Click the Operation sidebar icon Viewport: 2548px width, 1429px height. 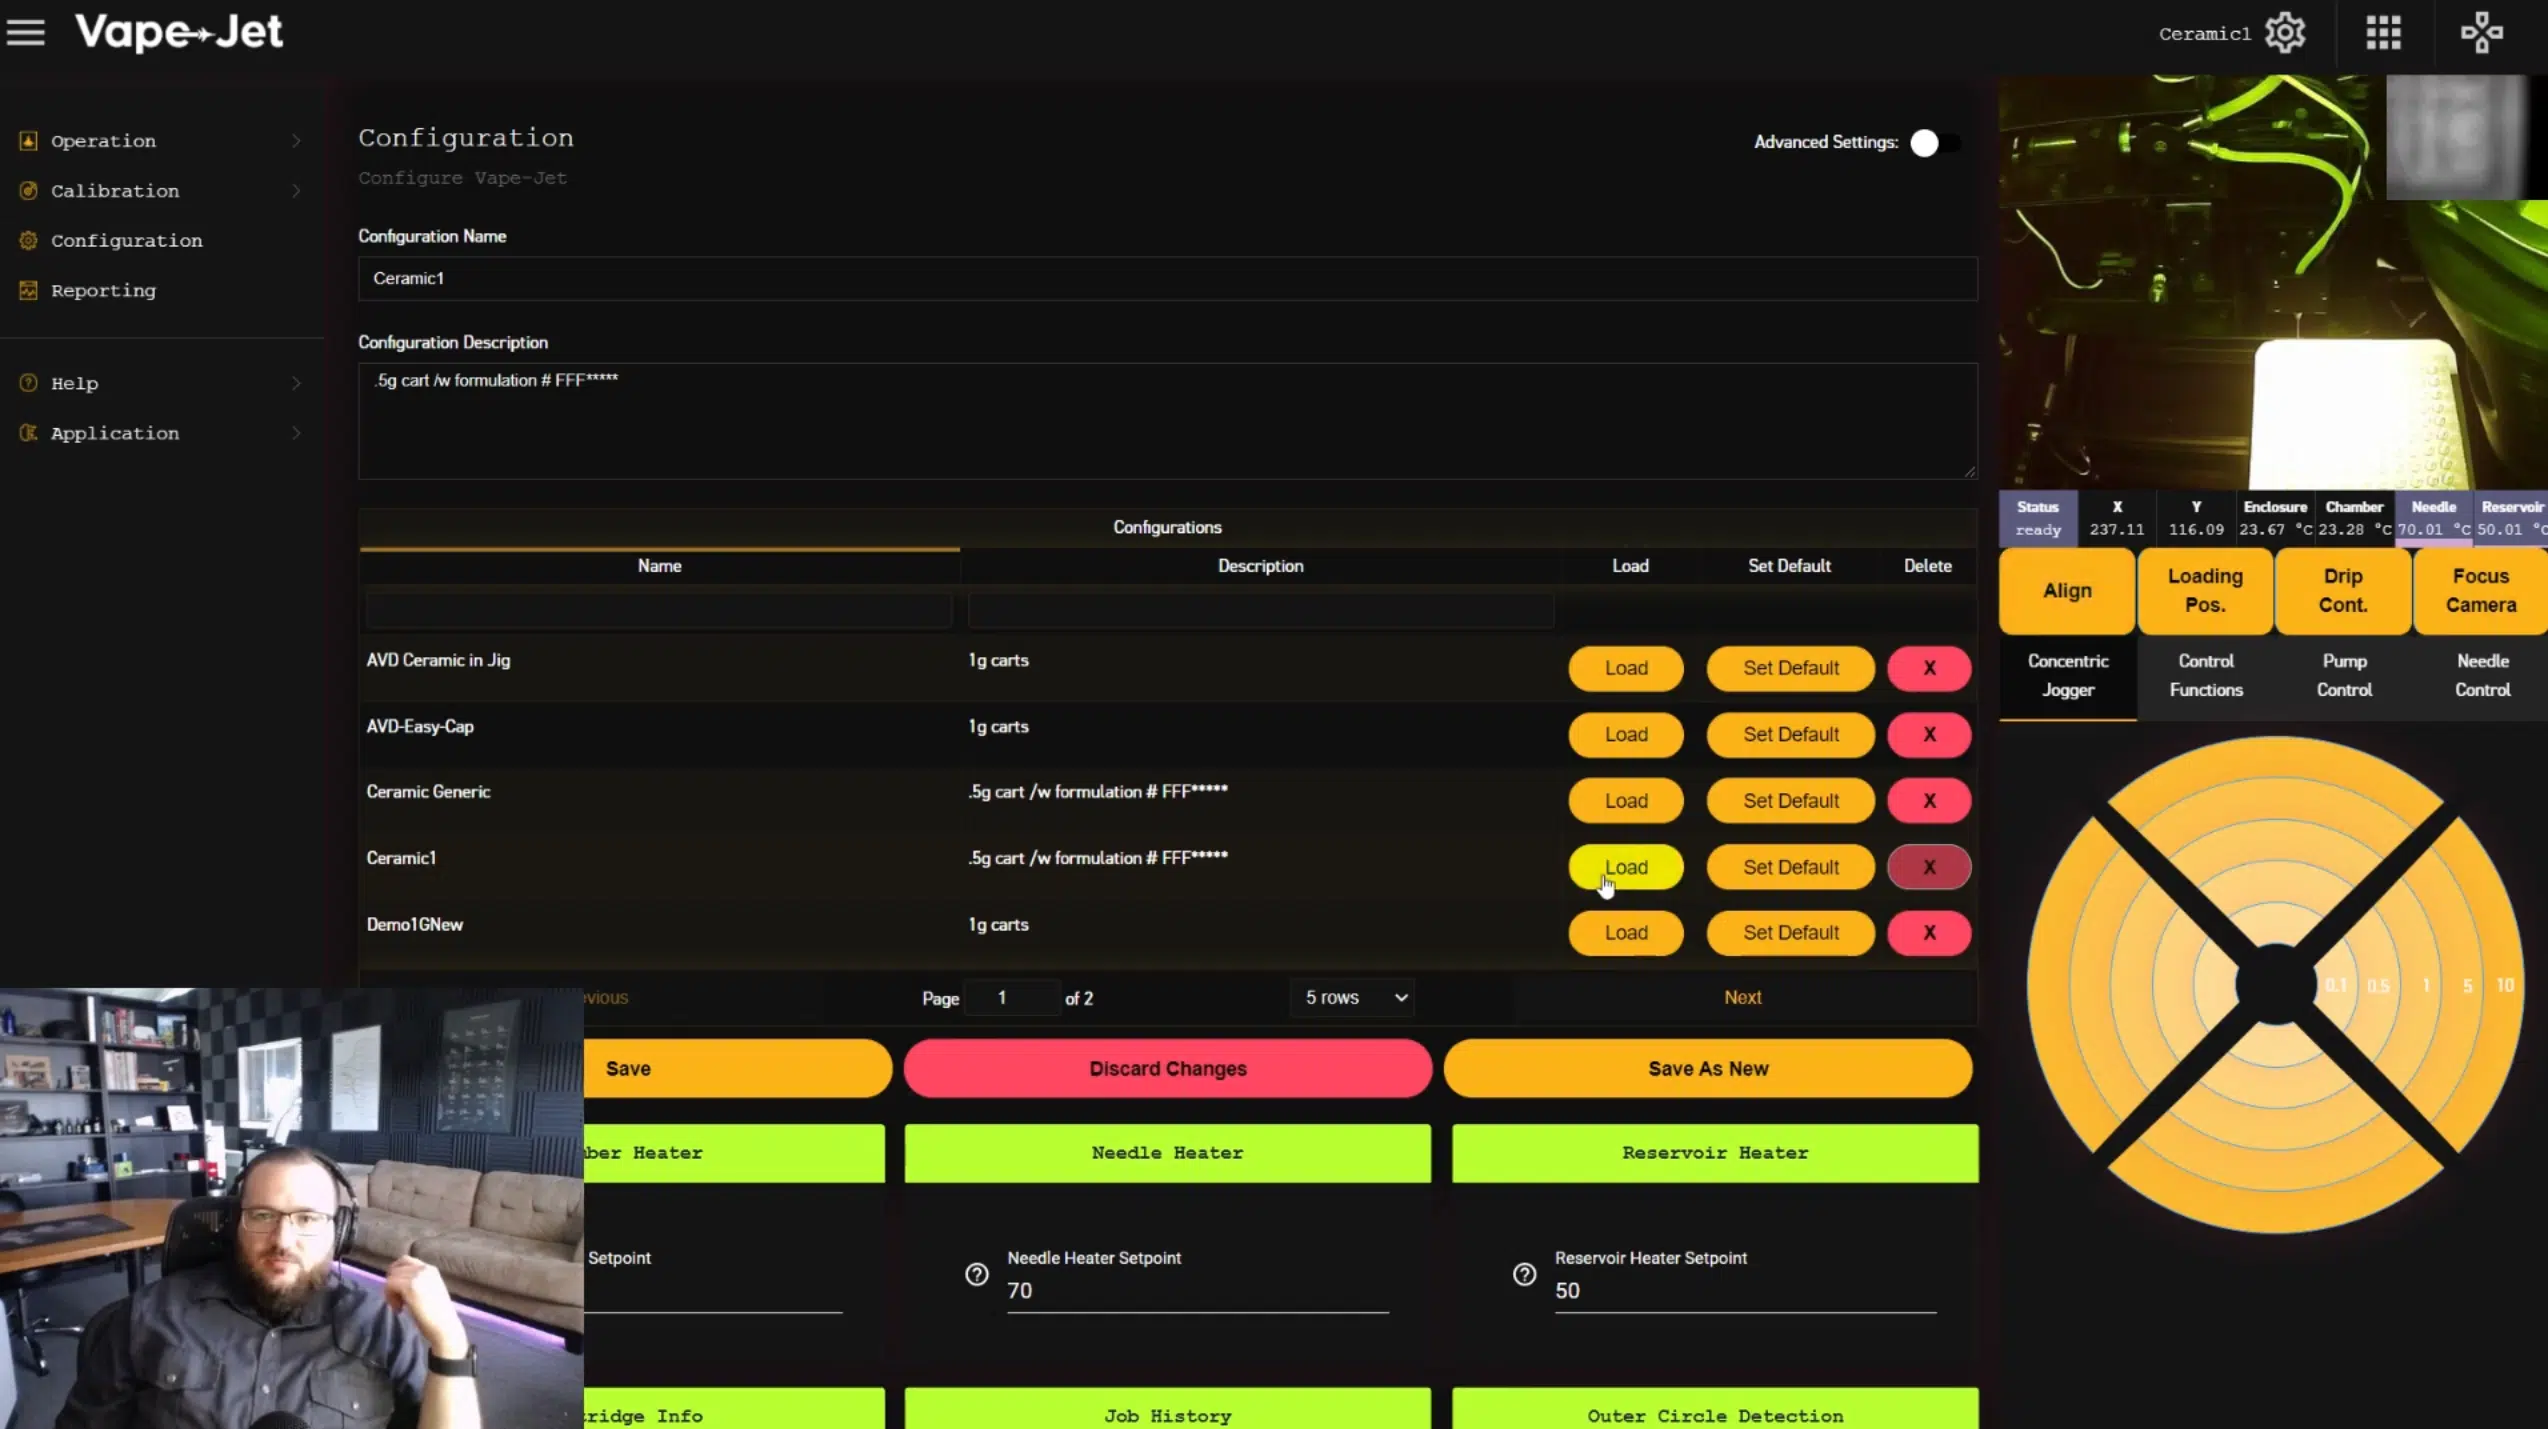point(28,141)
